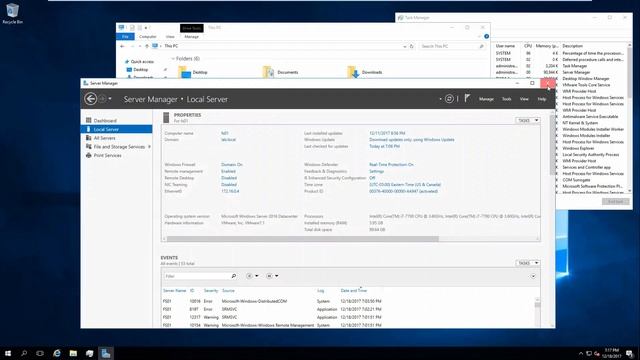The image size is (640, 360).
Task: Sort events by Log column
Action: pyautogui.click(x=320, y=291)
